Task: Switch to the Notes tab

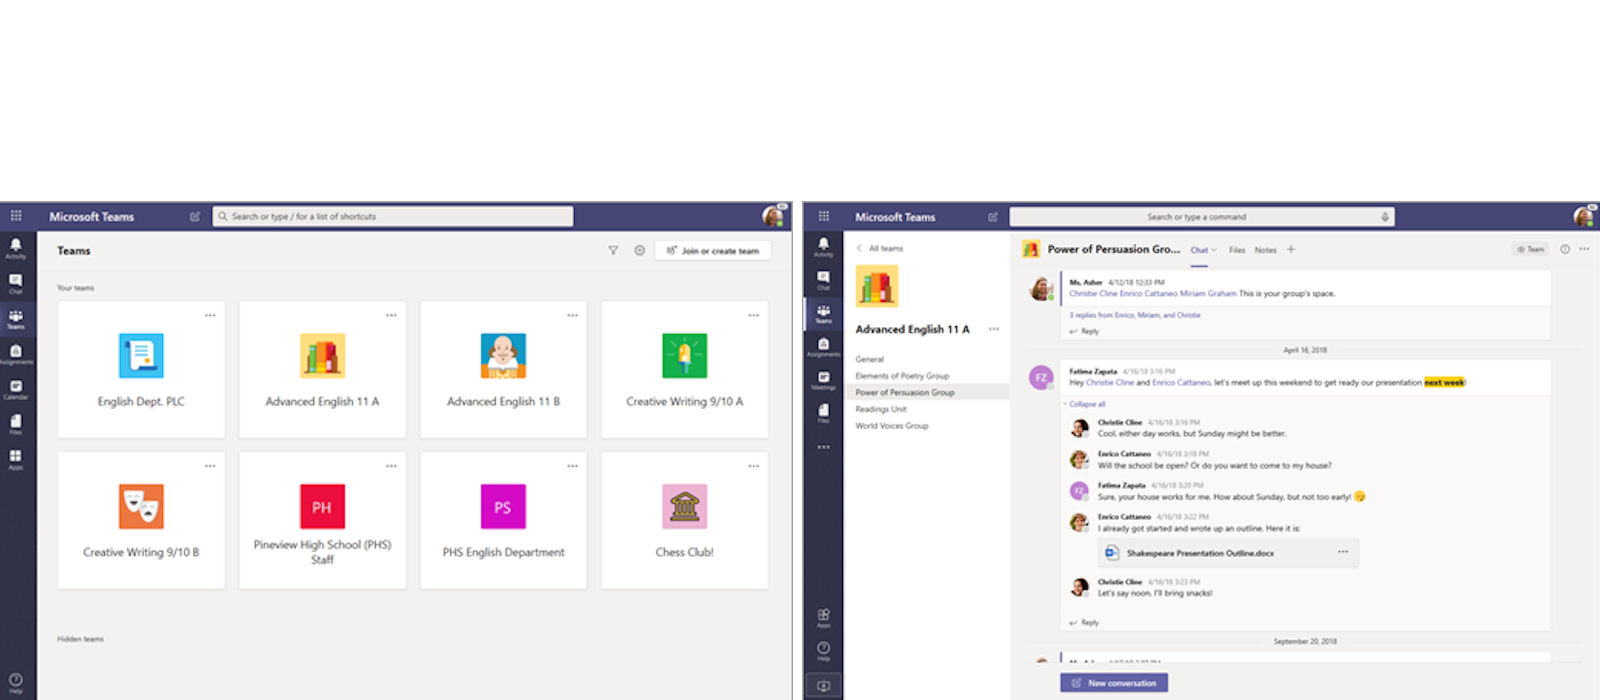Action: pos(1265,250)
